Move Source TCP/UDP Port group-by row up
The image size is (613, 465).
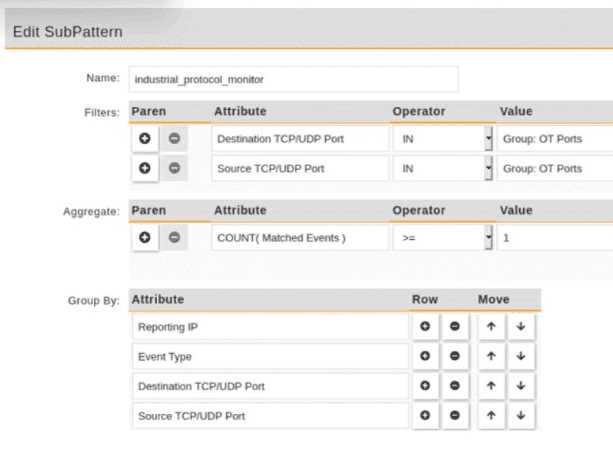[491, 414]
